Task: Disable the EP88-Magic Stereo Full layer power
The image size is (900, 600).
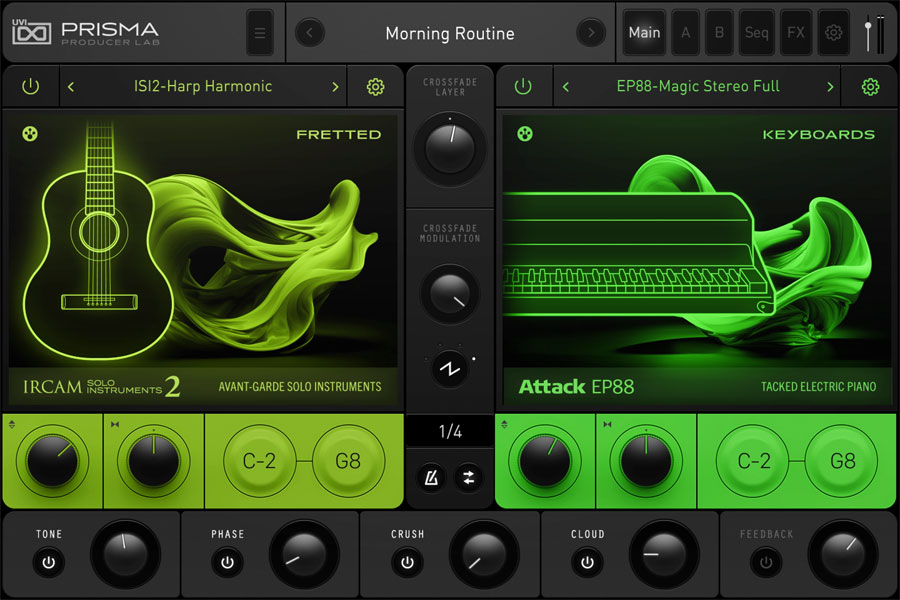Action: (x=523, y=87)
